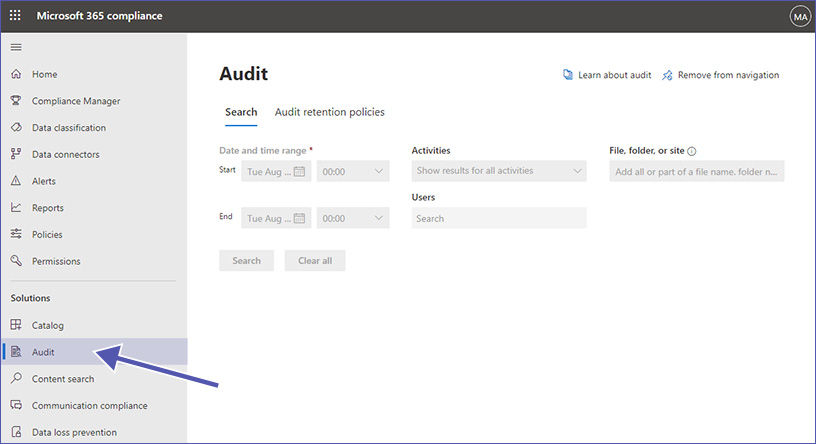Click the Search button
816x444 pixels.
246,260
